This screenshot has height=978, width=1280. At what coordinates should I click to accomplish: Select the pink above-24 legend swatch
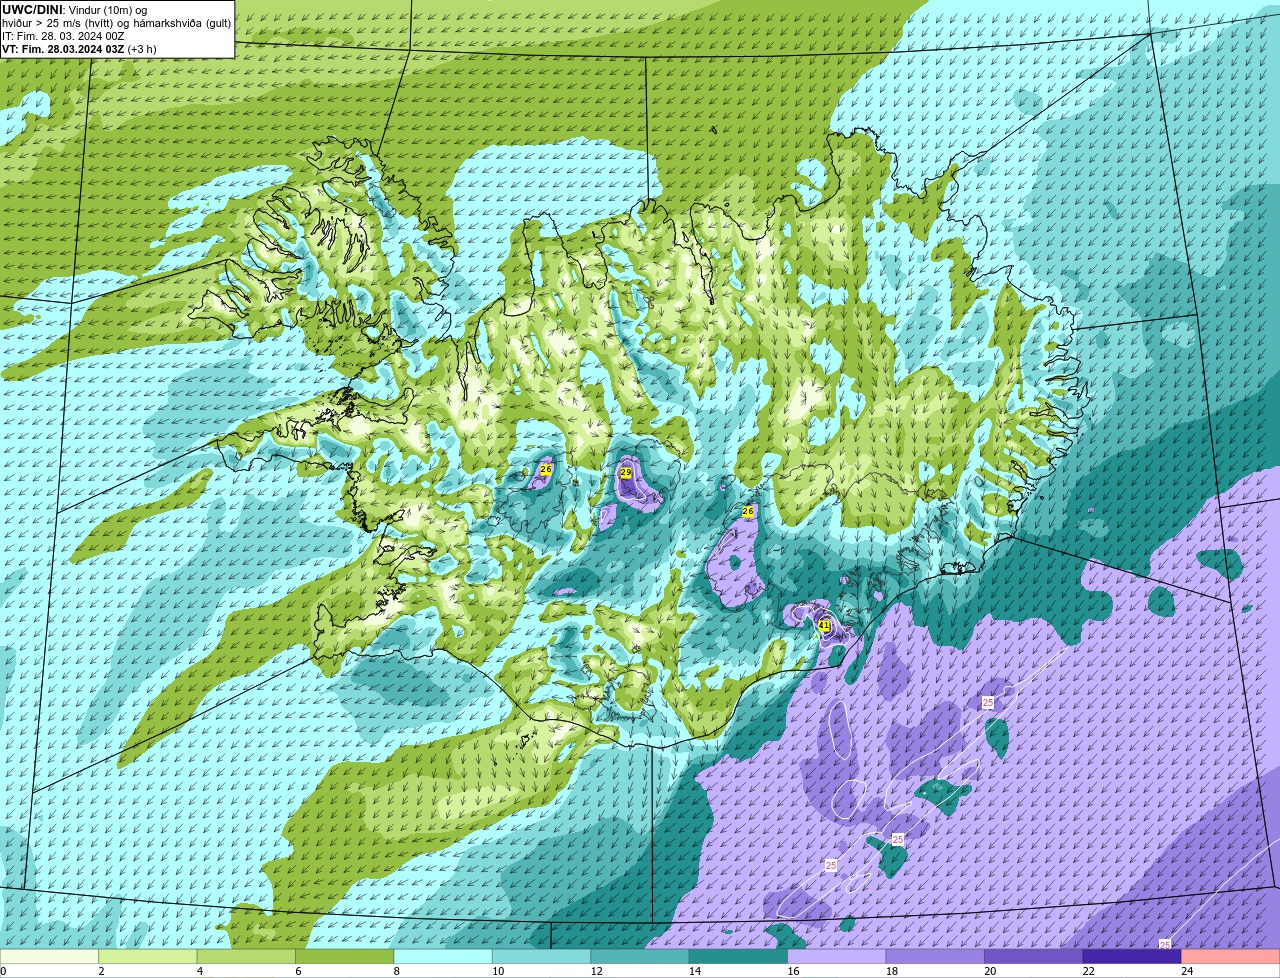1231,957
